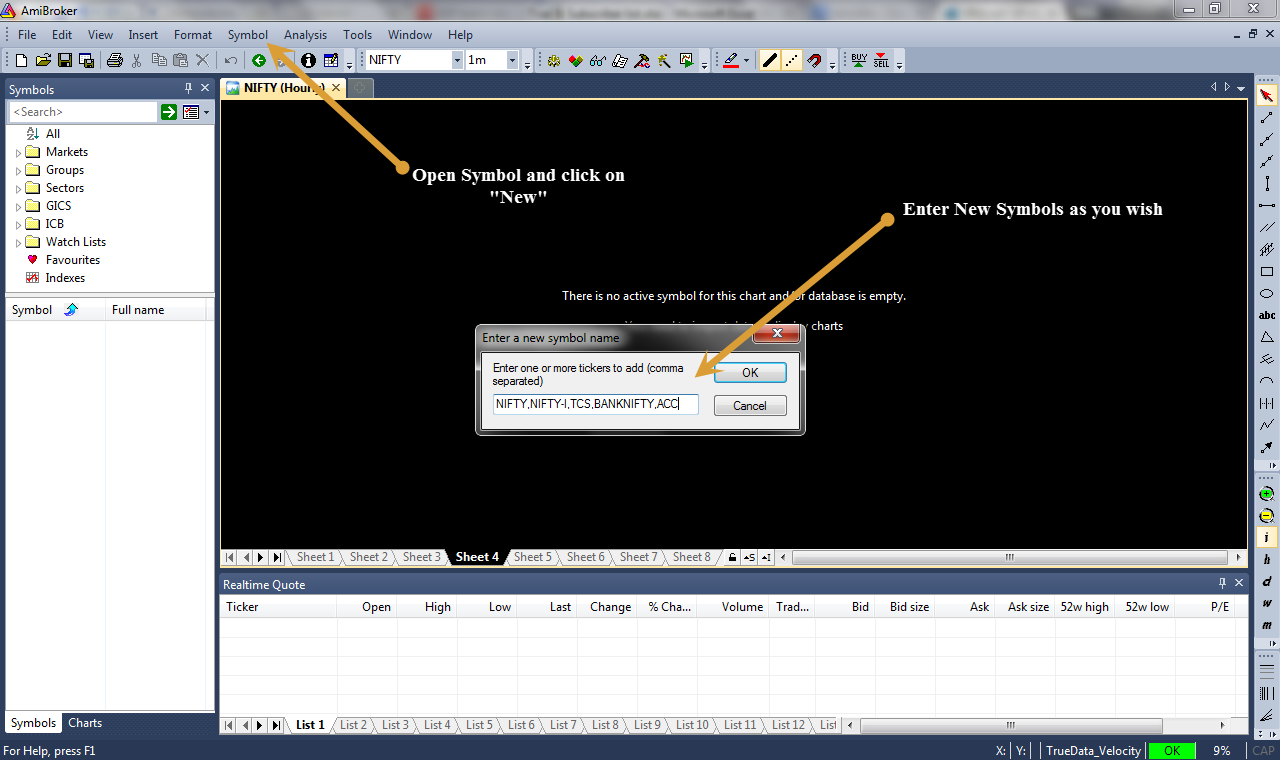The width and height of the screenshot is (1280, 760).
Task: Click the Favourites item in symbols tree
Action: (x=73, y=260)
